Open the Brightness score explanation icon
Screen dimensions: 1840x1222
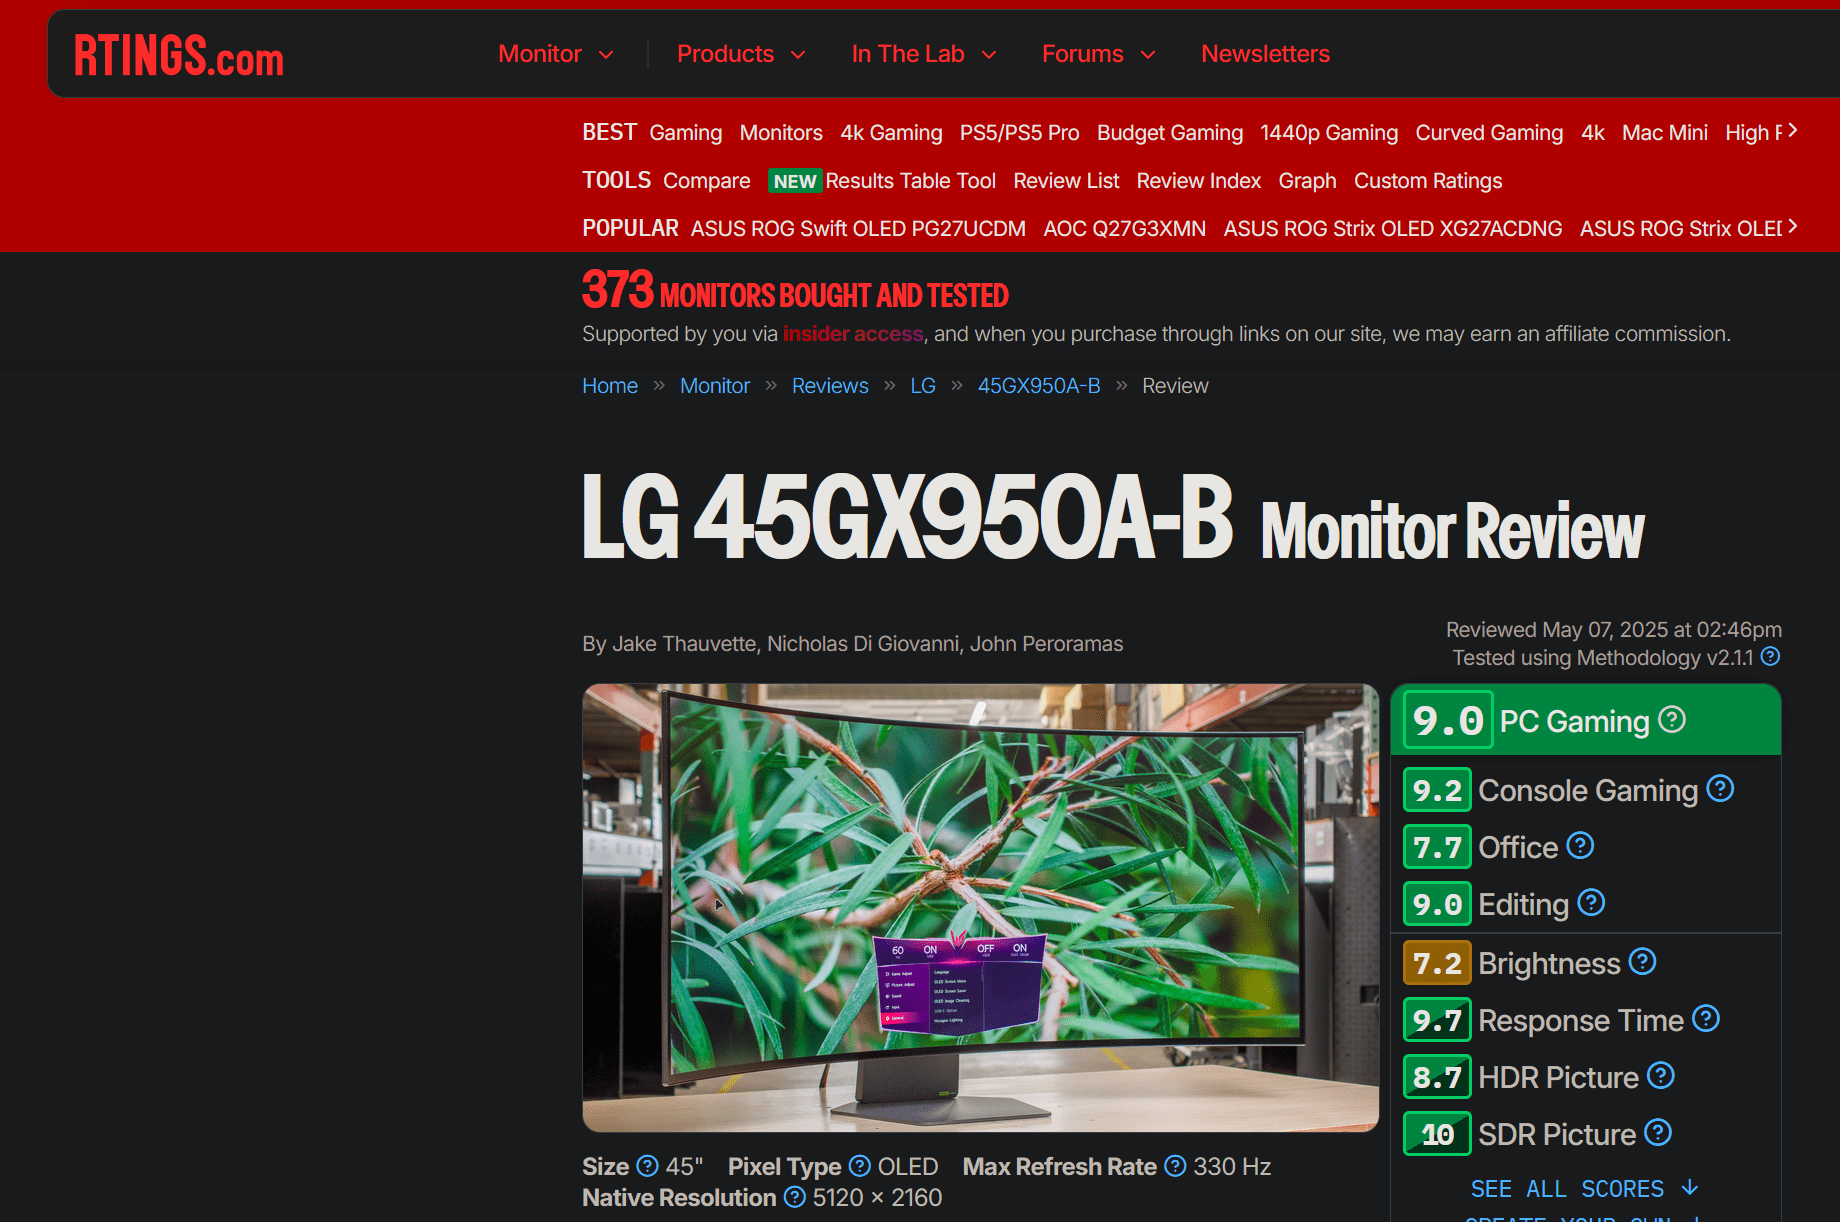[1641, 962]
